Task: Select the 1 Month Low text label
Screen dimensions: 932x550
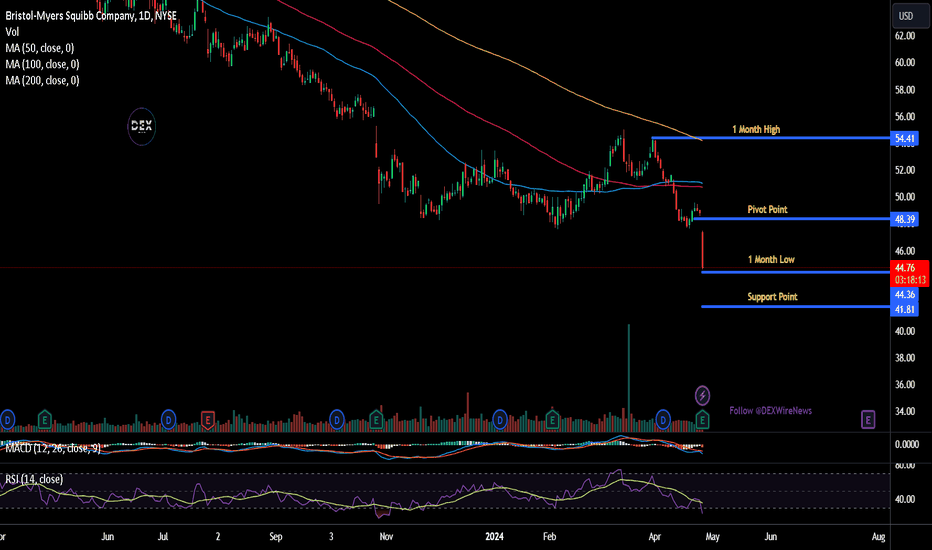Action: pyautogui.click(x=771, y=259)
